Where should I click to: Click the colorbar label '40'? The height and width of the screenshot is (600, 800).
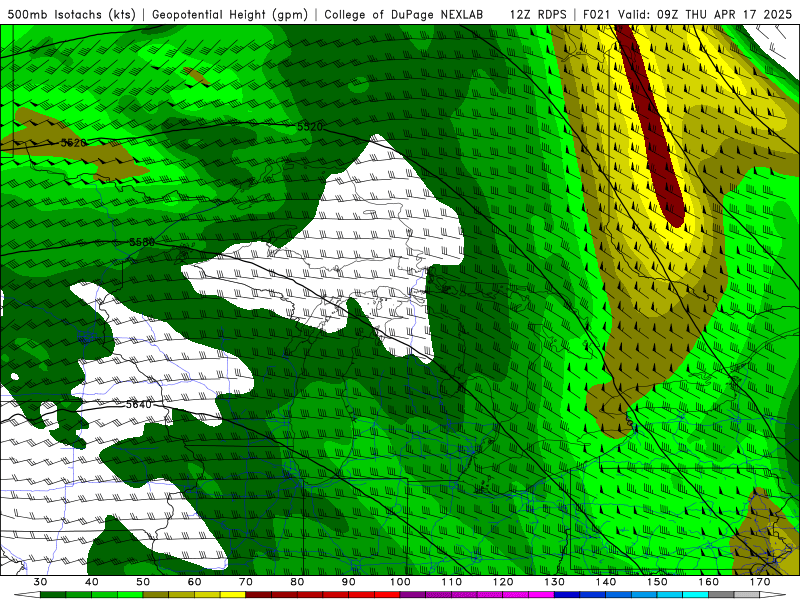pyautogui.click(x=92, y=582)
